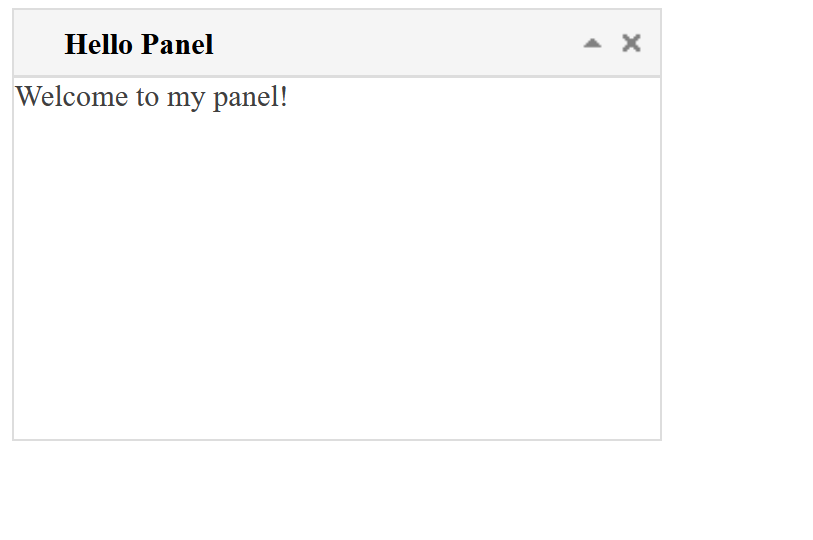The width and height of the screenshot is (813, 540).
Task: Select the word "Panel" in the header title
Action: (177, 44)
